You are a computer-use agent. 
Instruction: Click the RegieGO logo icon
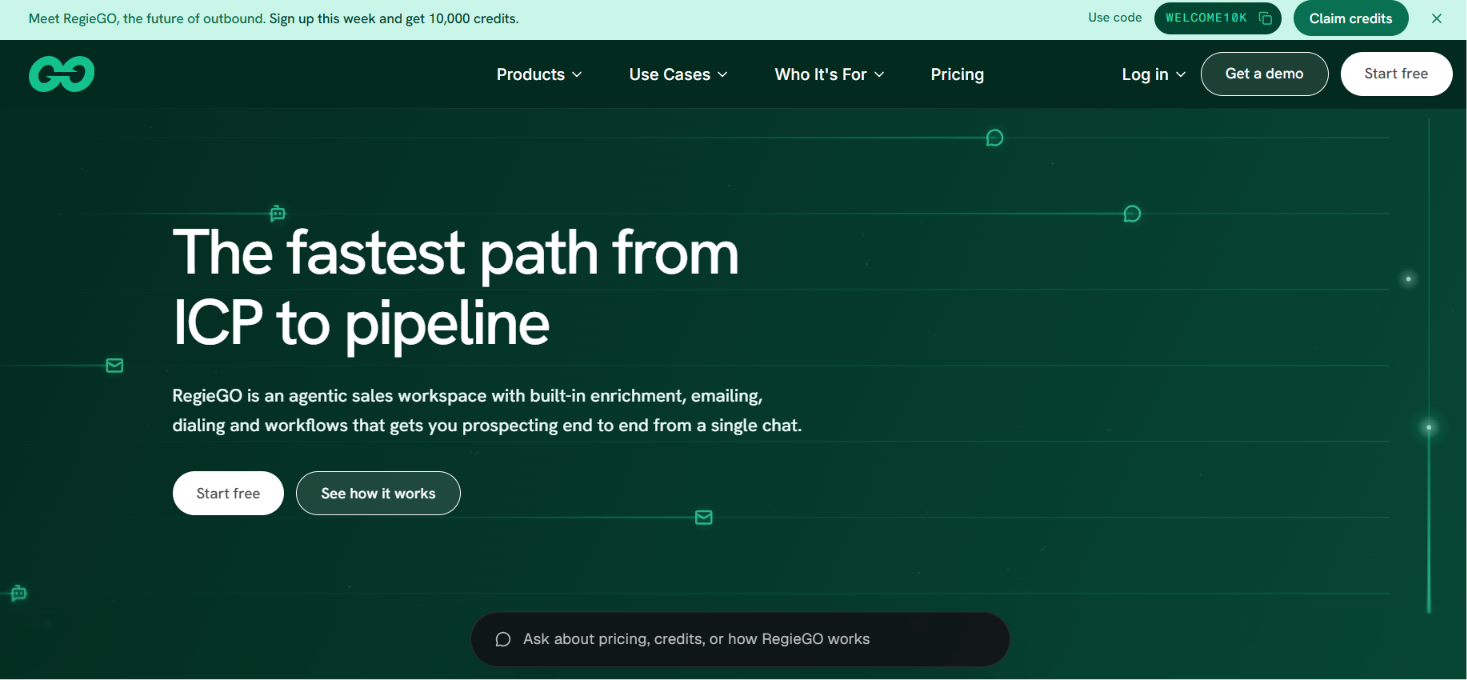[62, 74]
